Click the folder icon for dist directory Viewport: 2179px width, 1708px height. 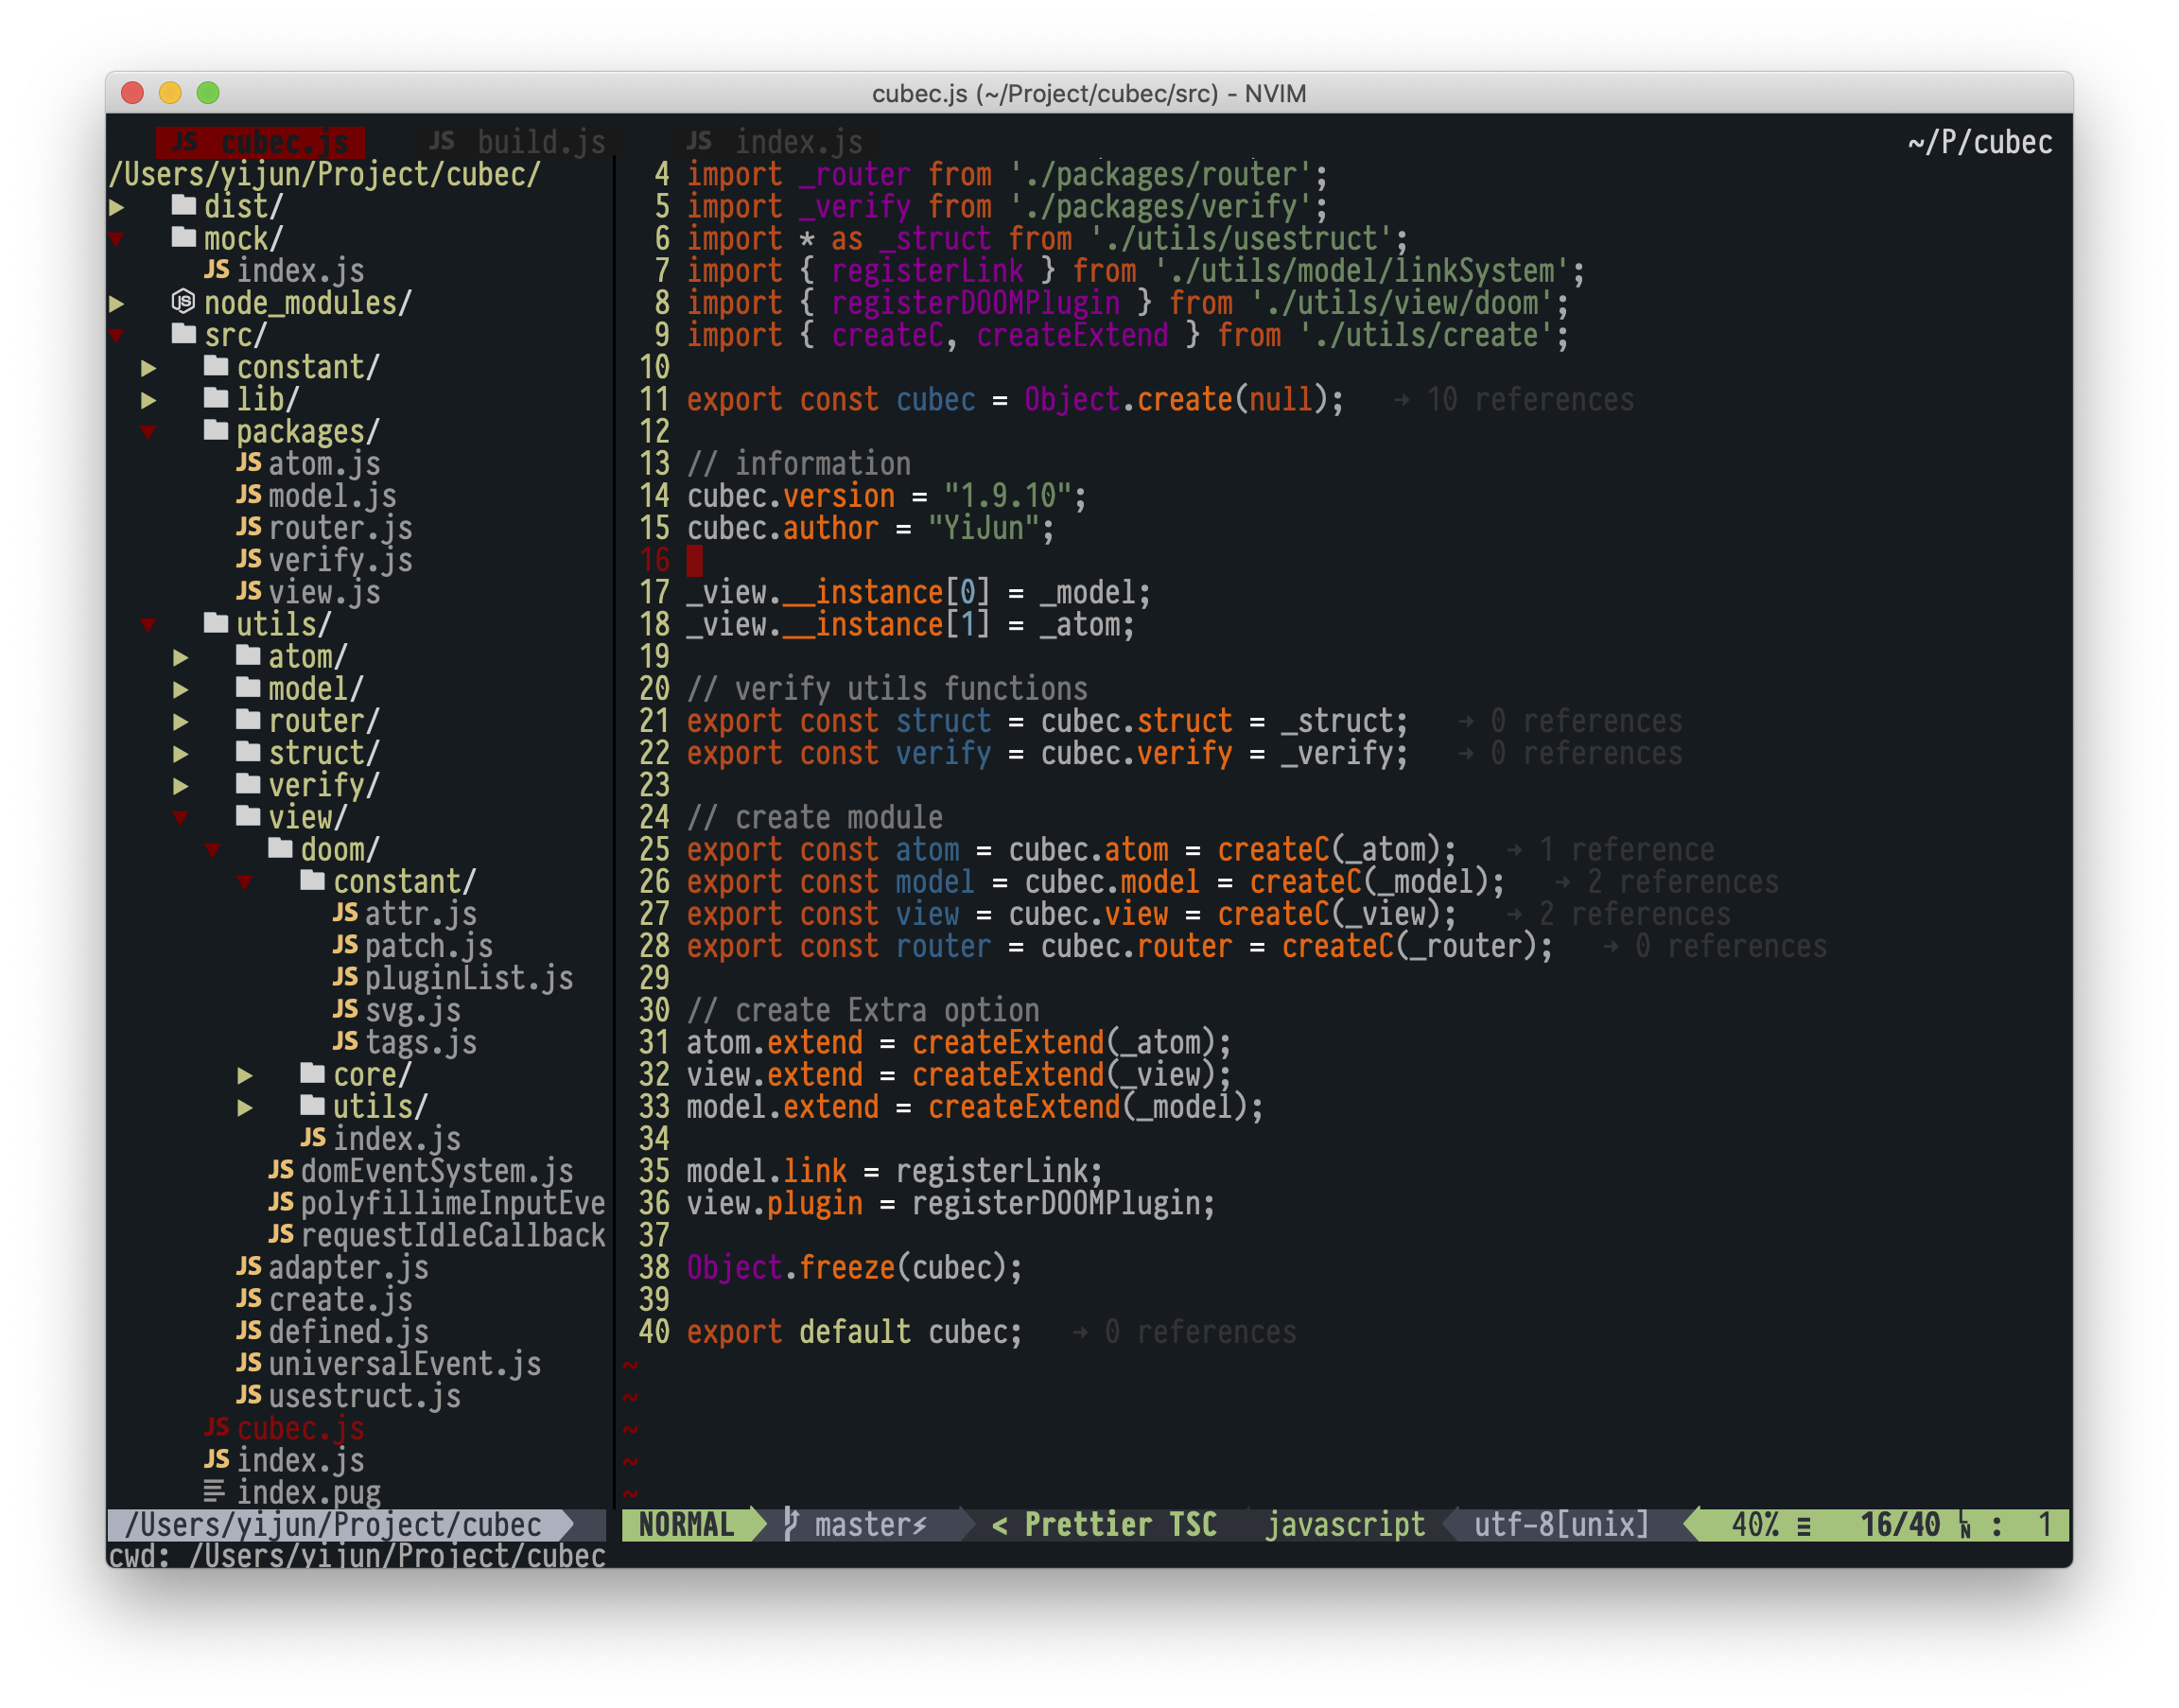click(184, 205)
